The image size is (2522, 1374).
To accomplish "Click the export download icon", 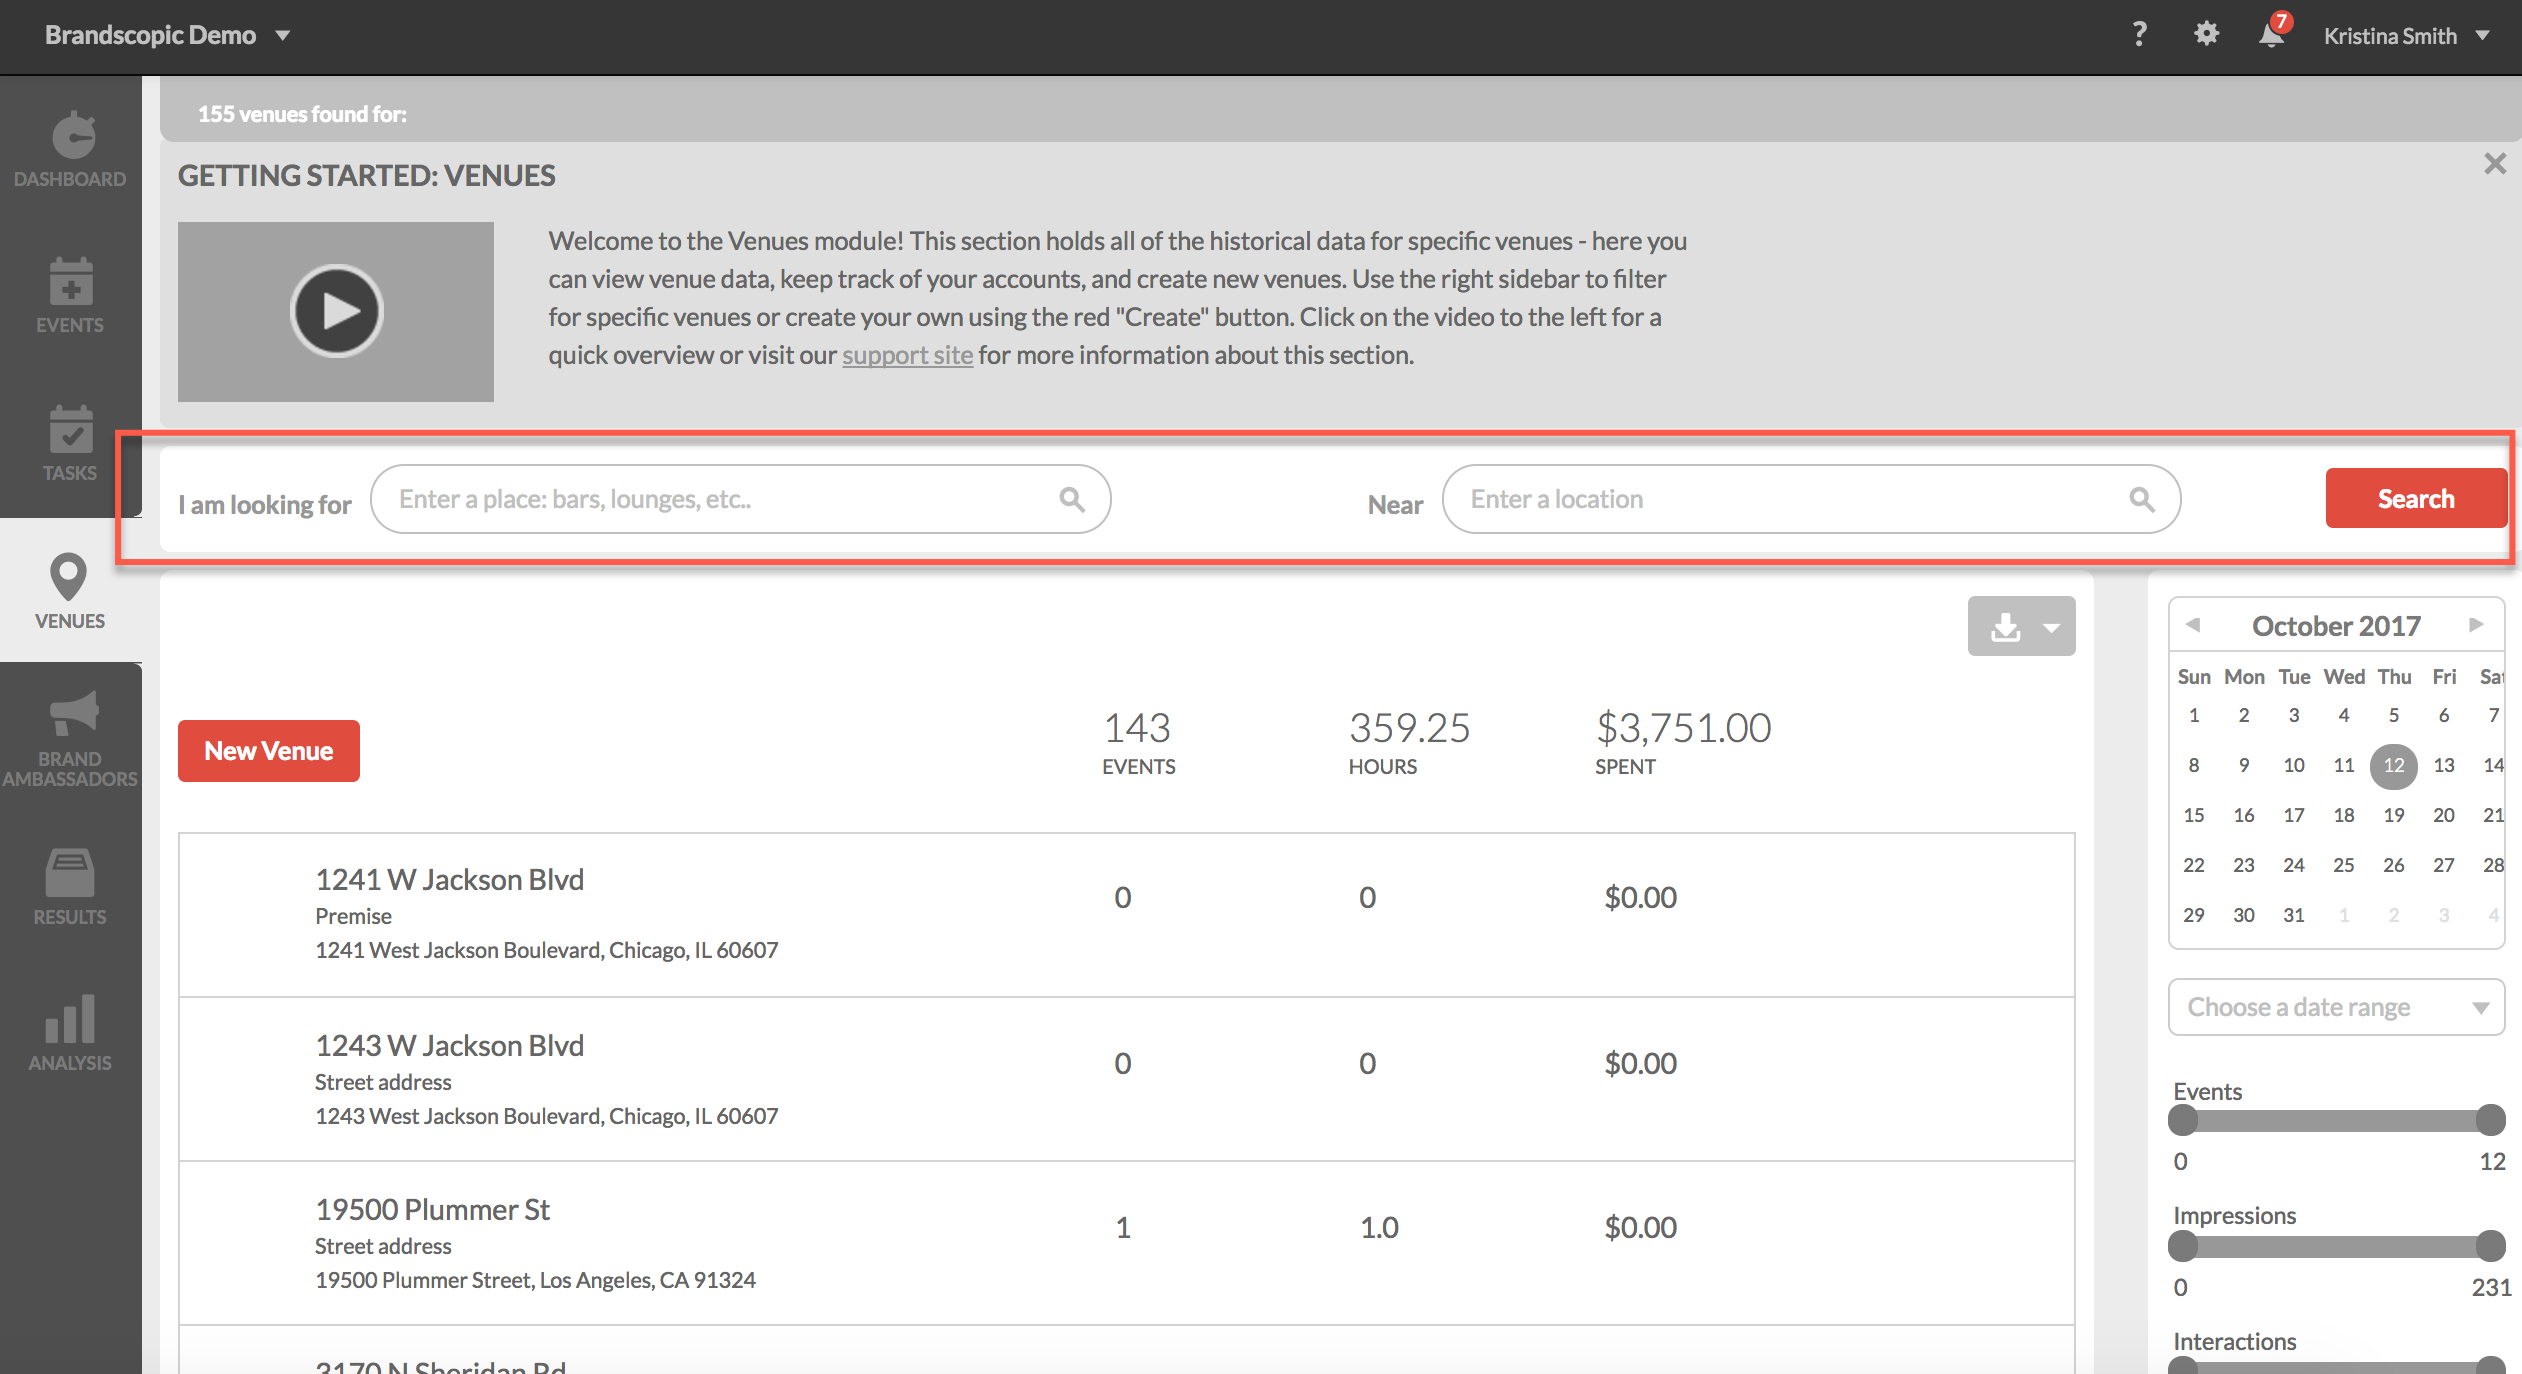I will 2005,627.
